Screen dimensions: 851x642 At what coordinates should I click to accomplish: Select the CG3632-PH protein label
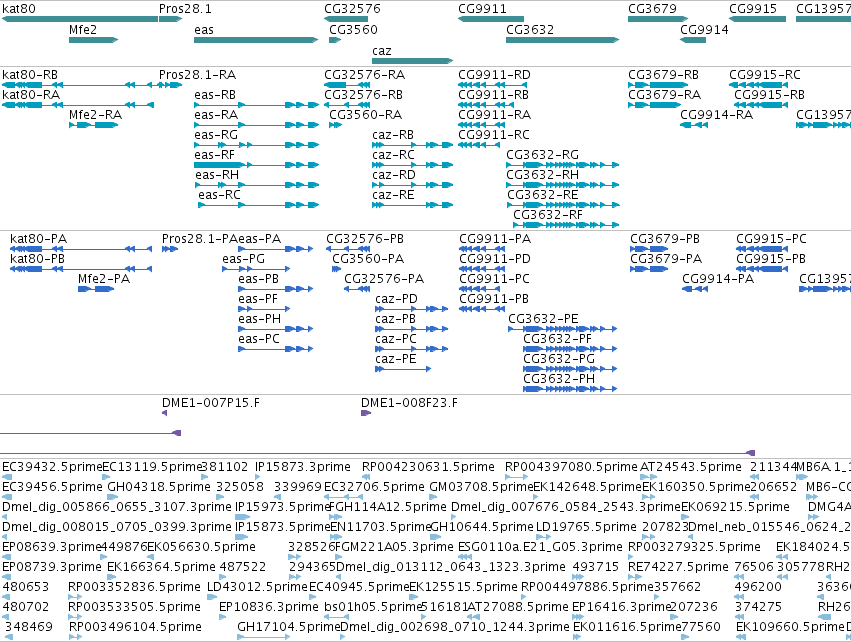pyautogui.click(x=559, y=379)
